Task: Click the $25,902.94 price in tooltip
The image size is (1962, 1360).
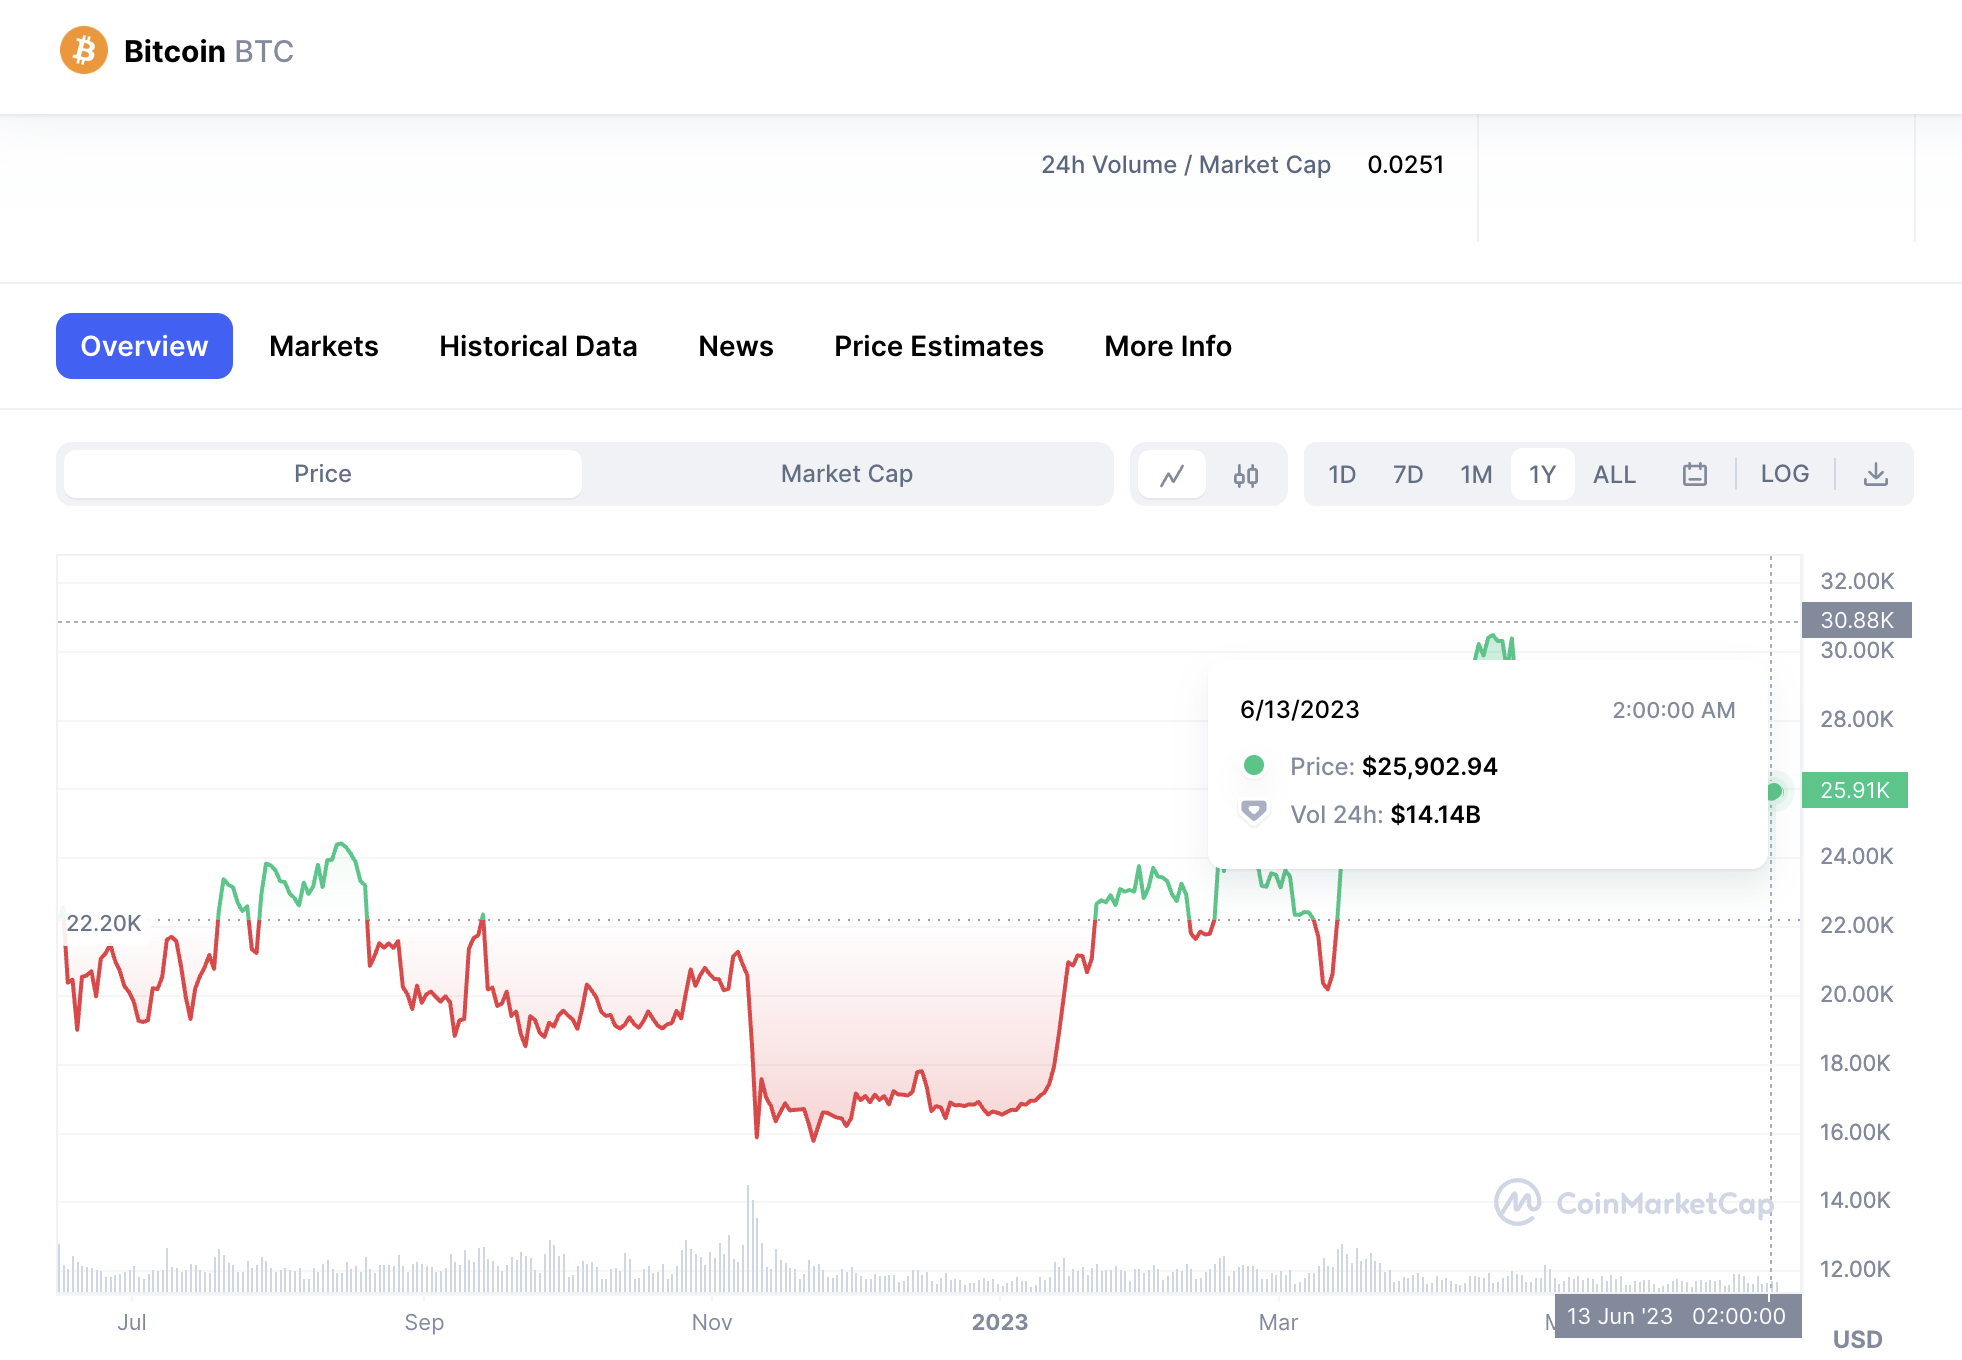Action: (1430, 766)
